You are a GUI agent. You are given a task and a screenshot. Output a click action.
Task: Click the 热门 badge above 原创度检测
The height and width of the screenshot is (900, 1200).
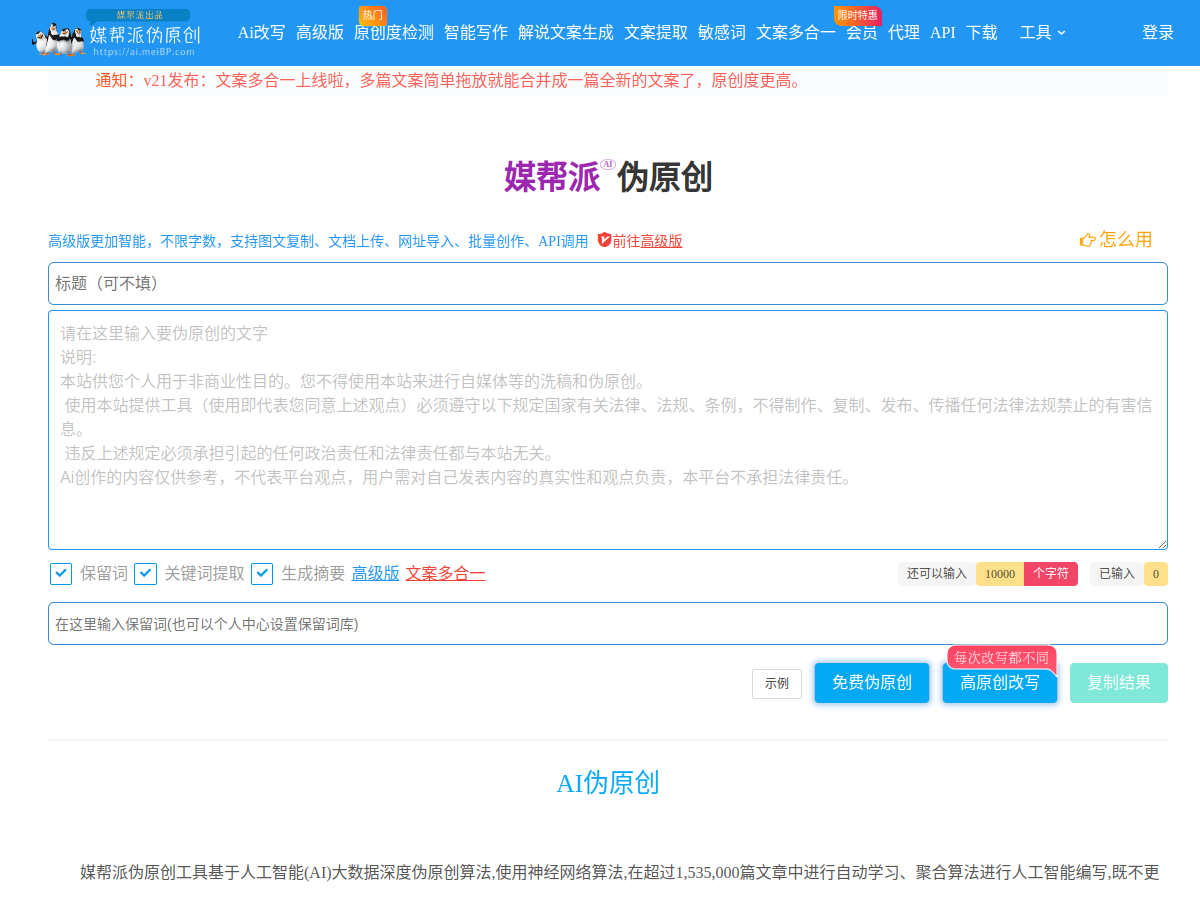click(373, 15)
